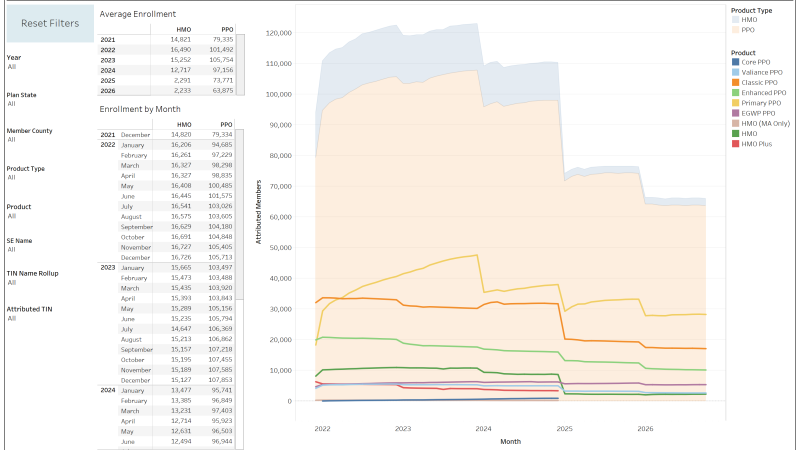This screenshot has width=800, height=450.
Task: Select 2021 December in Enrollment by Month
Action: tap(166, 135)
